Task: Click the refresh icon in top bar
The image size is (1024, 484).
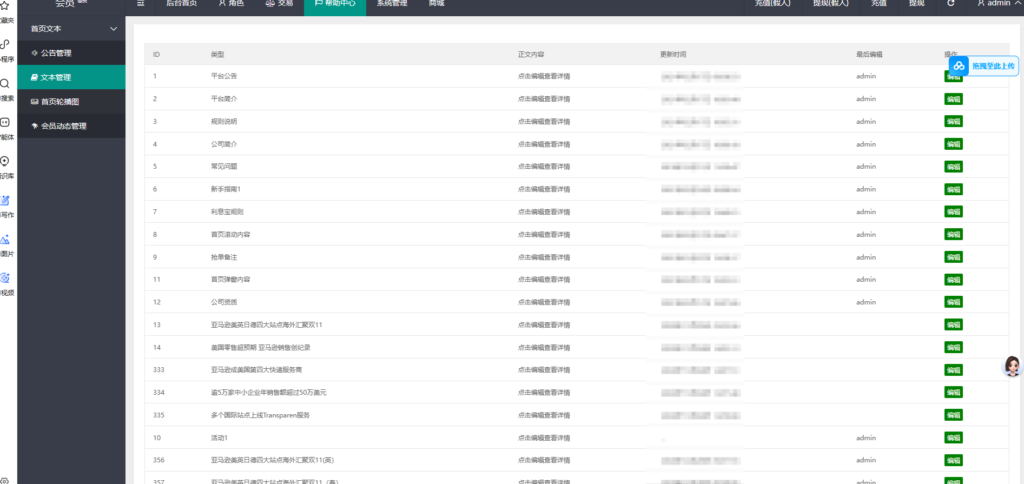Action: point(950,4)
